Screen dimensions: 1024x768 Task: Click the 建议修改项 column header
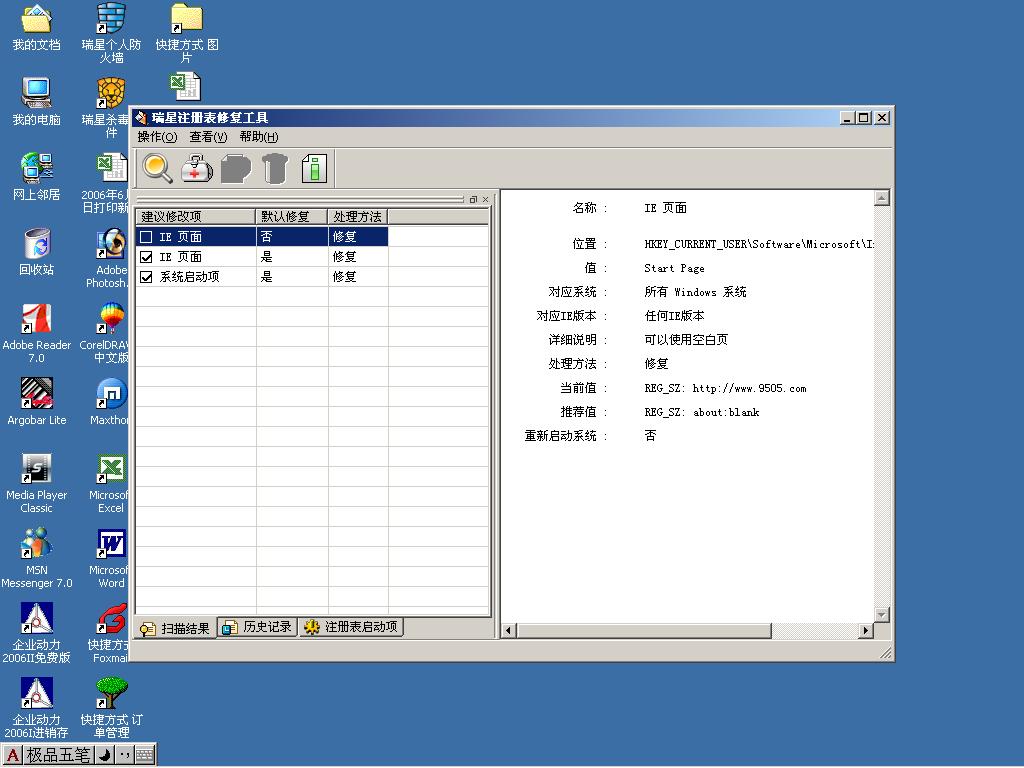[x=195, y=216]
